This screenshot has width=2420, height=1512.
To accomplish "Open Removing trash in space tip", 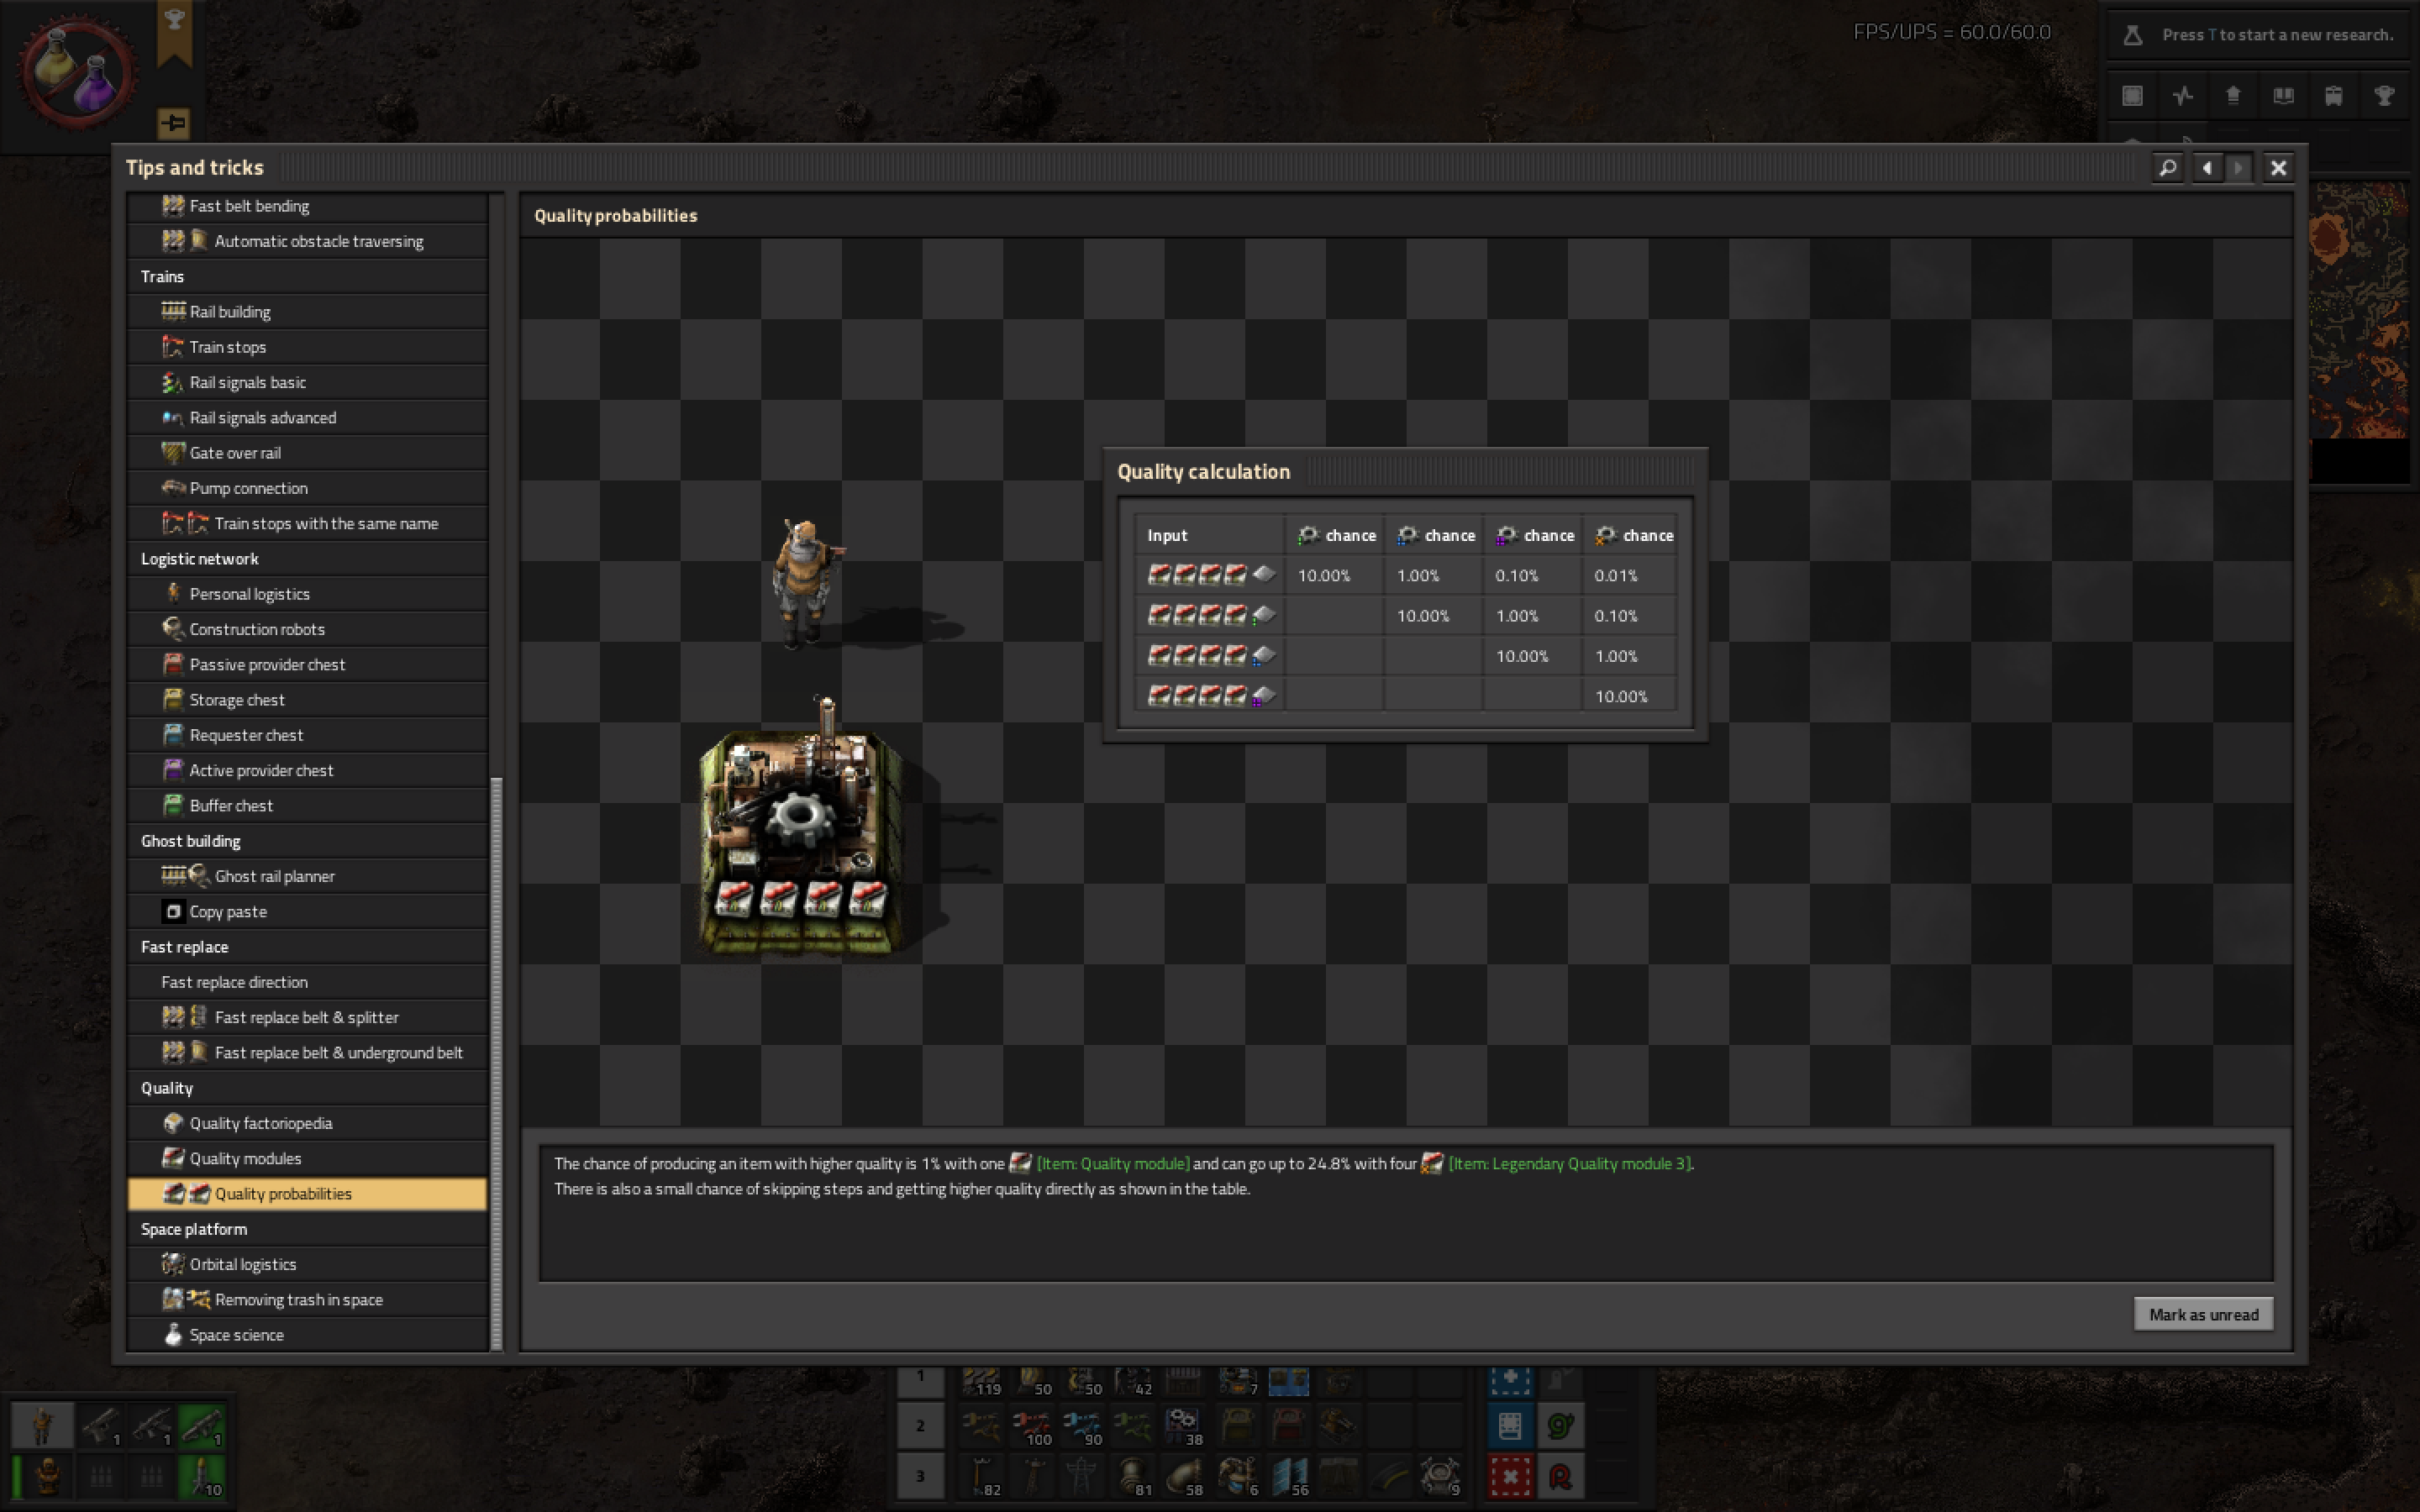I will tap(308, 1300).
